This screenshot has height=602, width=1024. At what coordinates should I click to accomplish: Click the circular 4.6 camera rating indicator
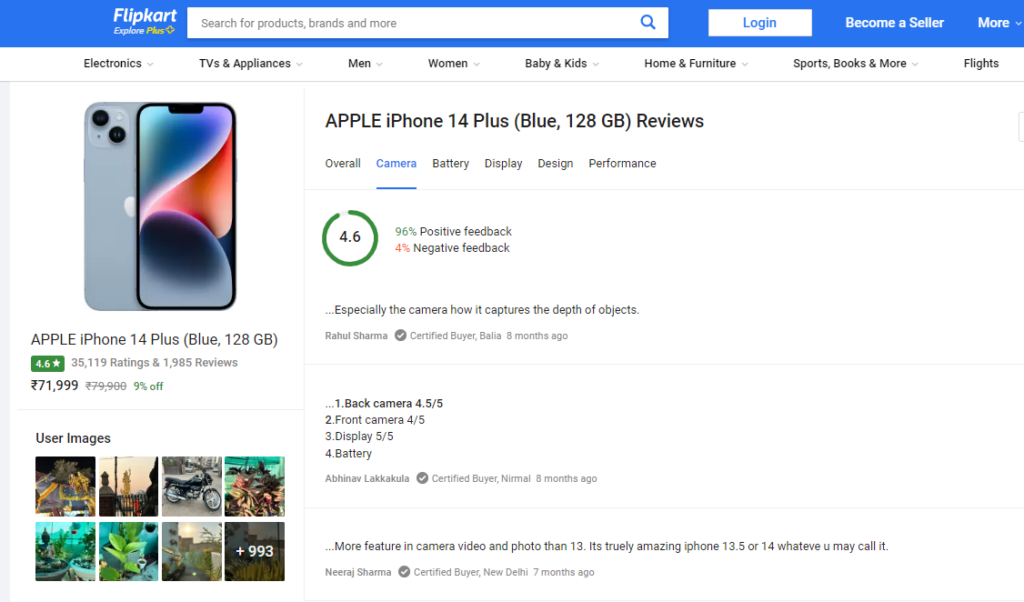tap(350, 238)
